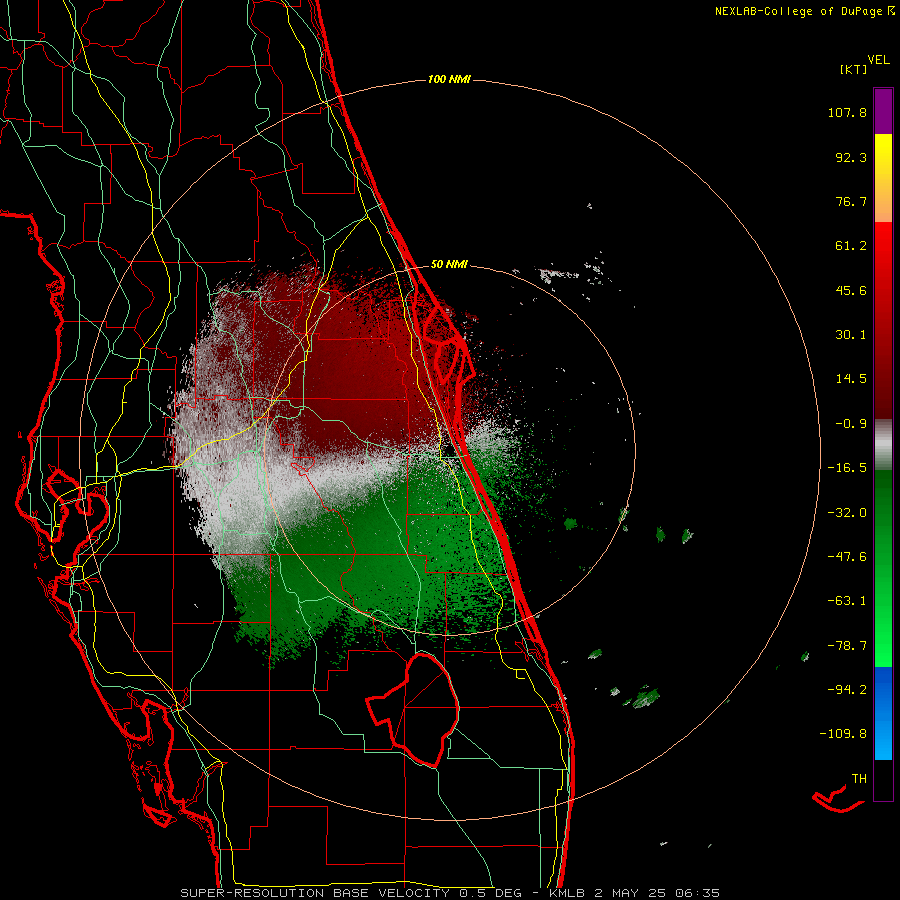The image size is (900, 900).
Task: Click the -94.2 velocity scale value
Action: pos(847,689)
